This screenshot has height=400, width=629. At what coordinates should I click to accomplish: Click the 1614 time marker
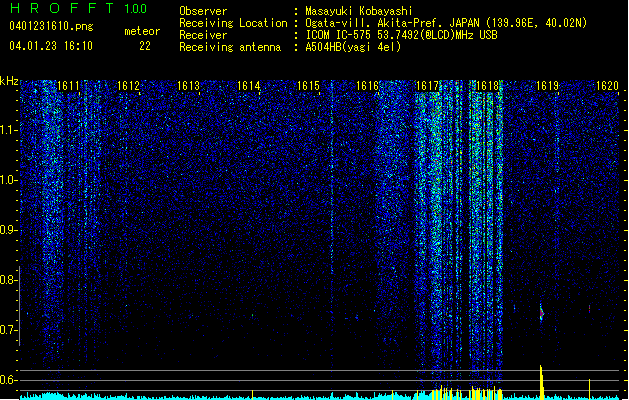pos(248,86)
